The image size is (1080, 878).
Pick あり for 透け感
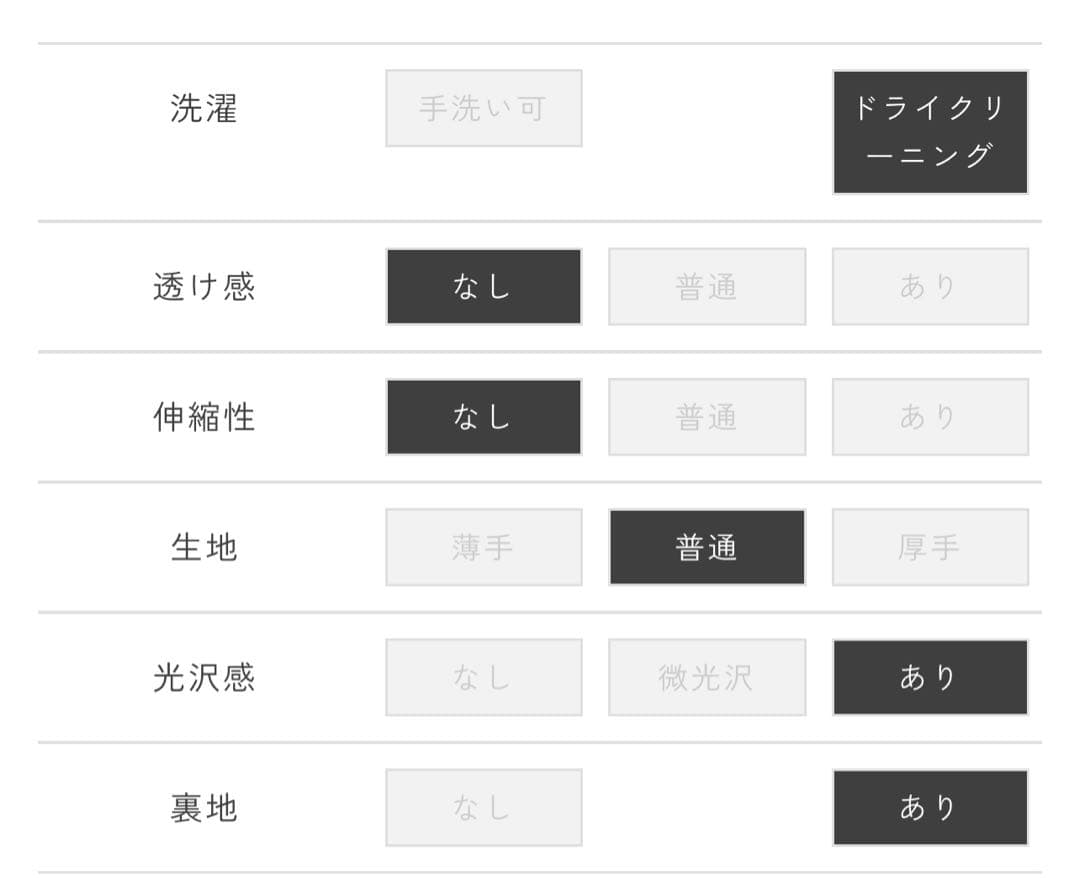point(930,287)
